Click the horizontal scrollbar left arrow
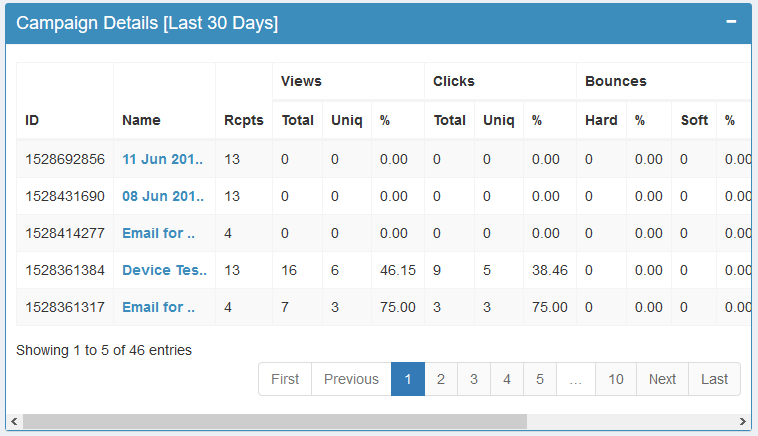Screen dimensions: 758x436 13,421
